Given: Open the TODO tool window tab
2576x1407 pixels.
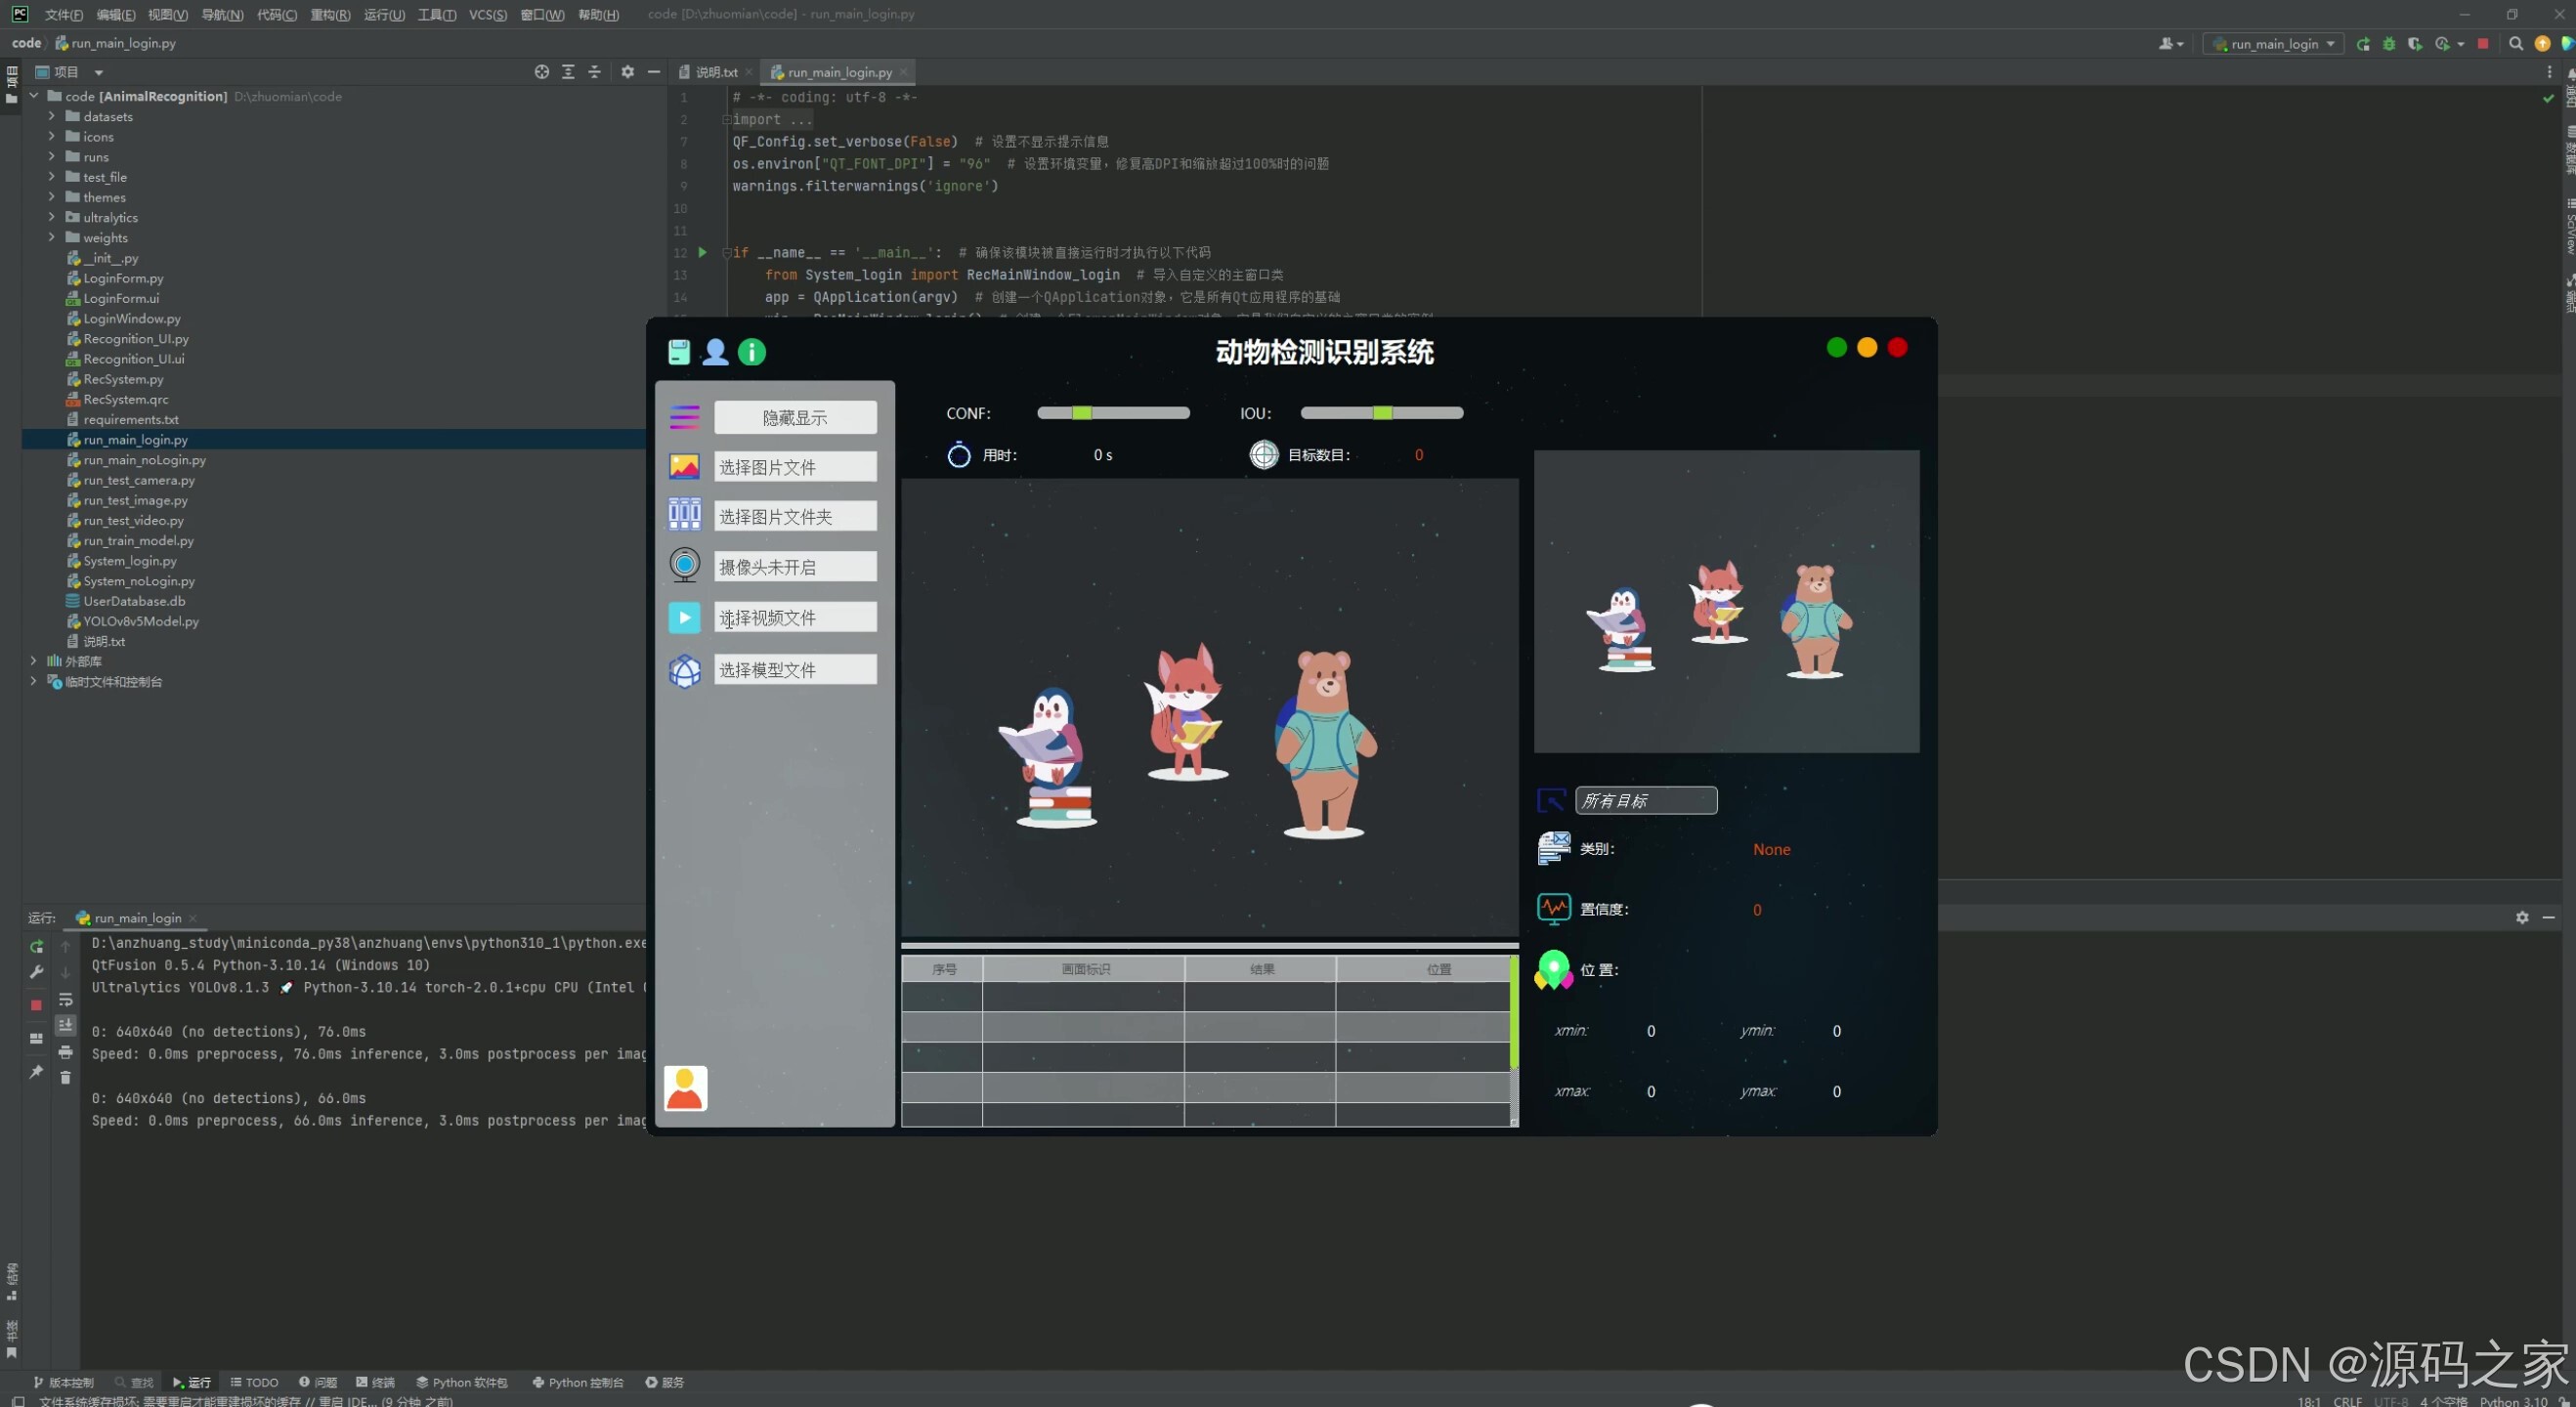Looking at the screenshot, I should (254, 1382).
